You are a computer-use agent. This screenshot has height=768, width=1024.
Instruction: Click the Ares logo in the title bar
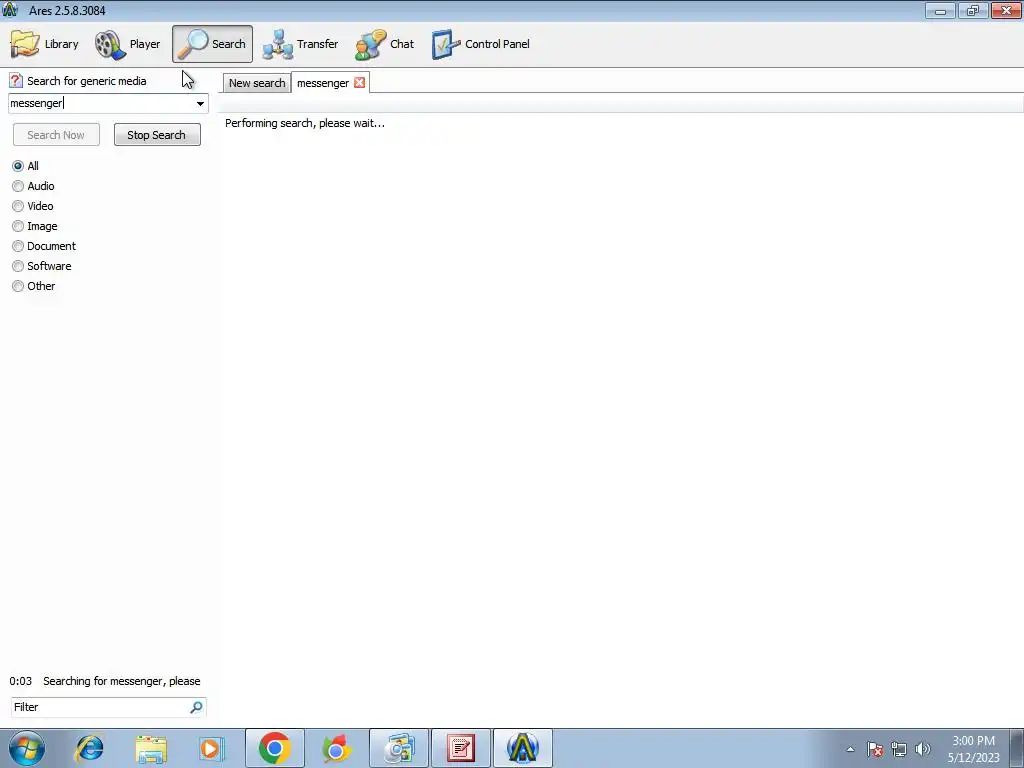pos(10,10)
